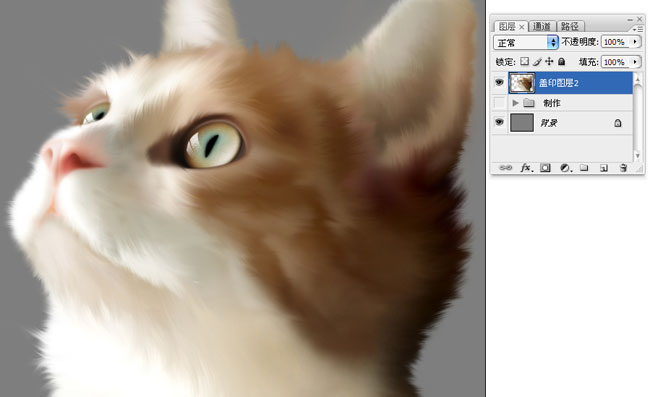Toggle lock all padlock icon
The width and height of the screenshot is (650, 397).
(x=561, y=61)
